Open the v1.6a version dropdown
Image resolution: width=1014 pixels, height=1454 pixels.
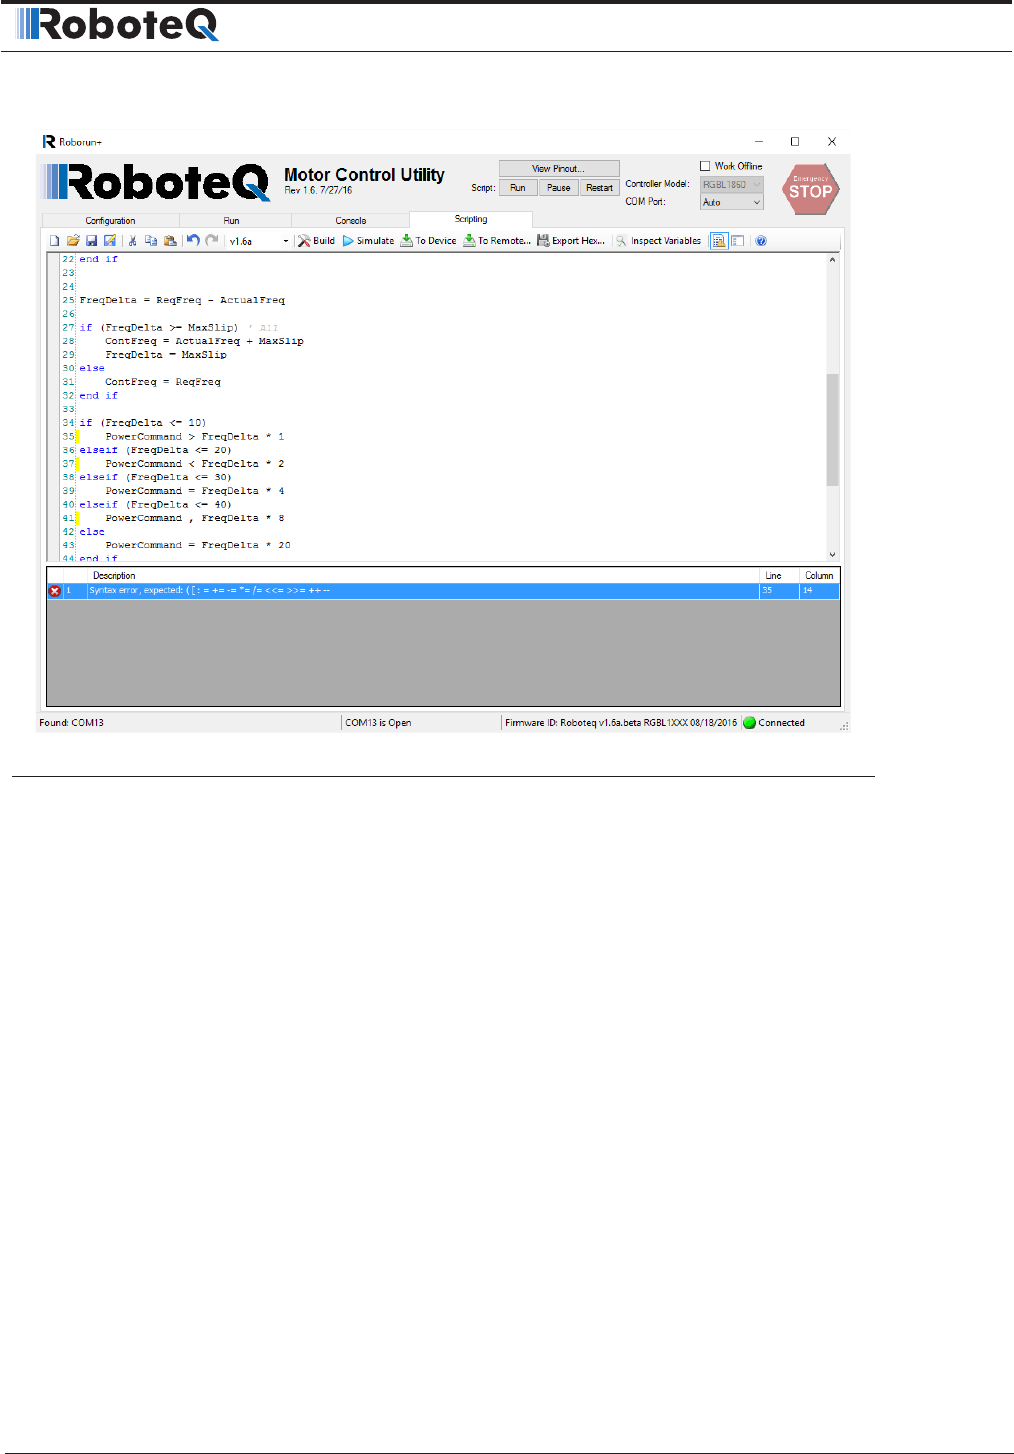[258, 241]
